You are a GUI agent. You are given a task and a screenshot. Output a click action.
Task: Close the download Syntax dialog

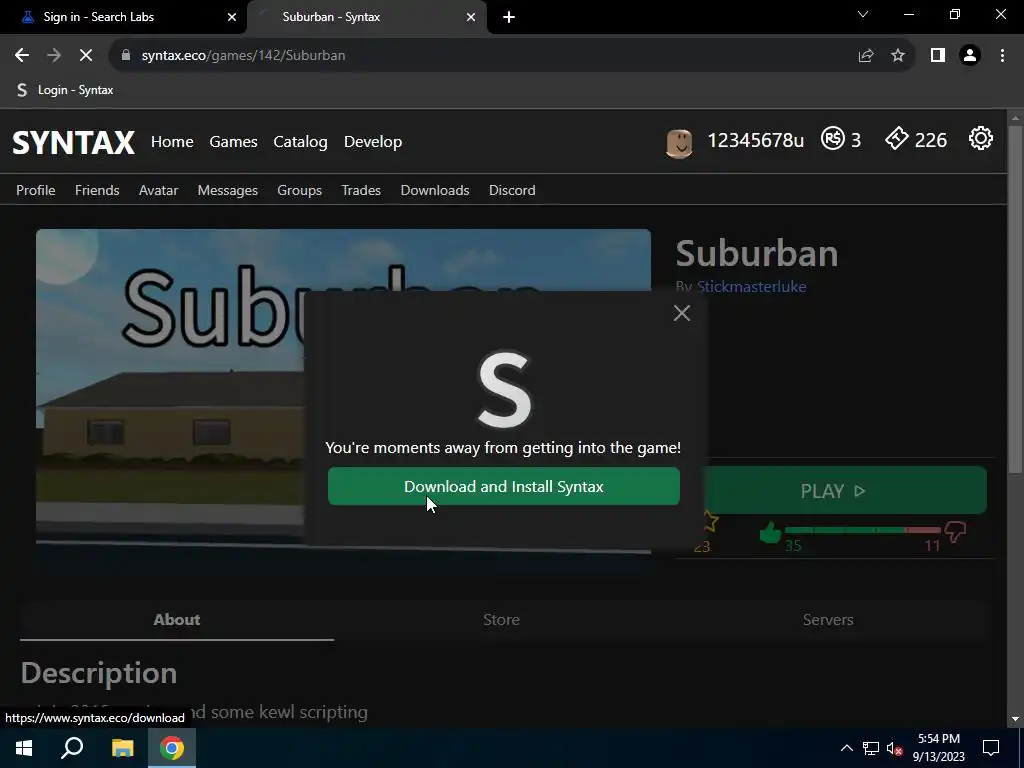[682, 313]
